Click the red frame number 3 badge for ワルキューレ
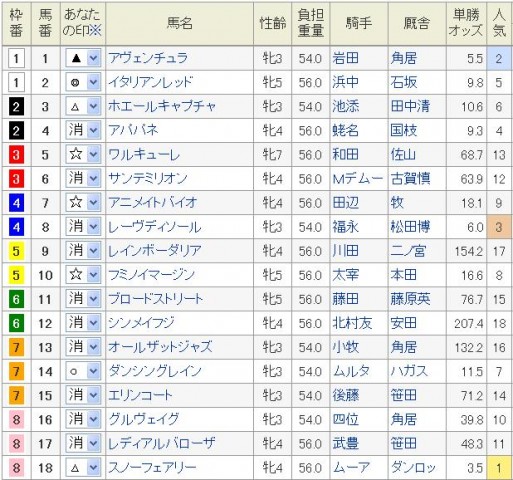513x480 pixels. pos(16,155)
